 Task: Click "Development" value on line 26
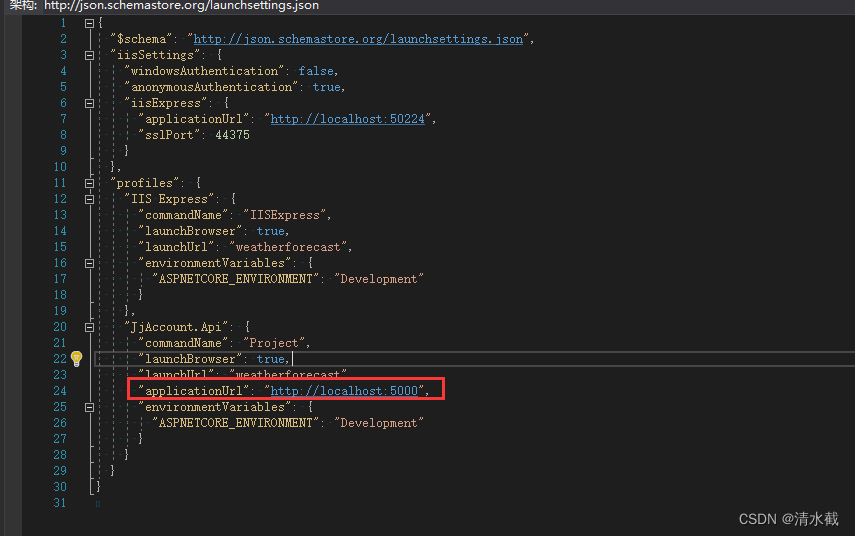pyautogui.click(x=378, y=423)
